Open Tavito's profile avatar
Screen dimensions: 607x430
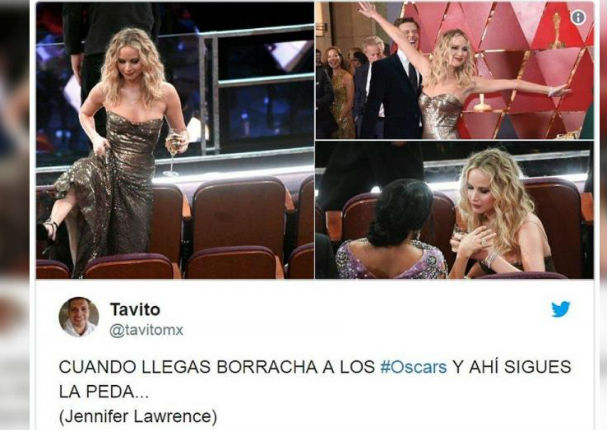coord(79,317)
